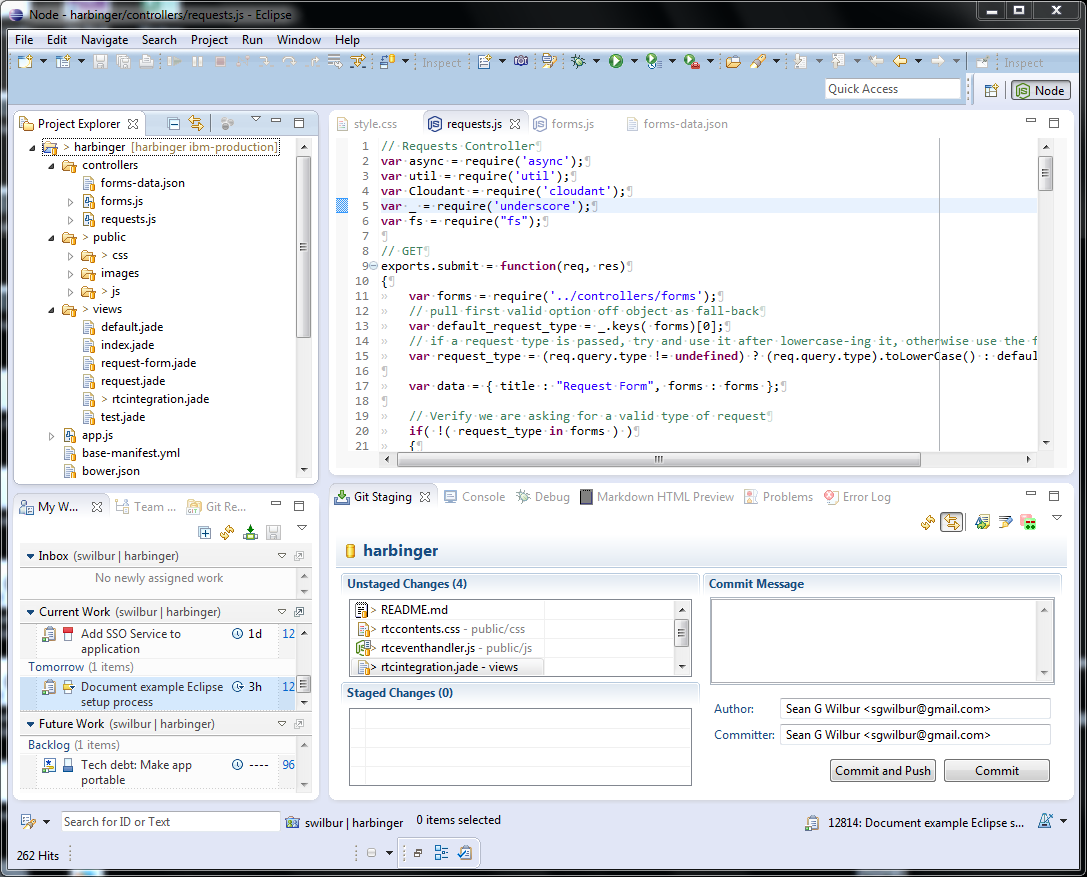This screenshot has width=1087, height=877.
Task: Click the New file wizard icon
Action: pyautogui.click(x=25, y=62)
